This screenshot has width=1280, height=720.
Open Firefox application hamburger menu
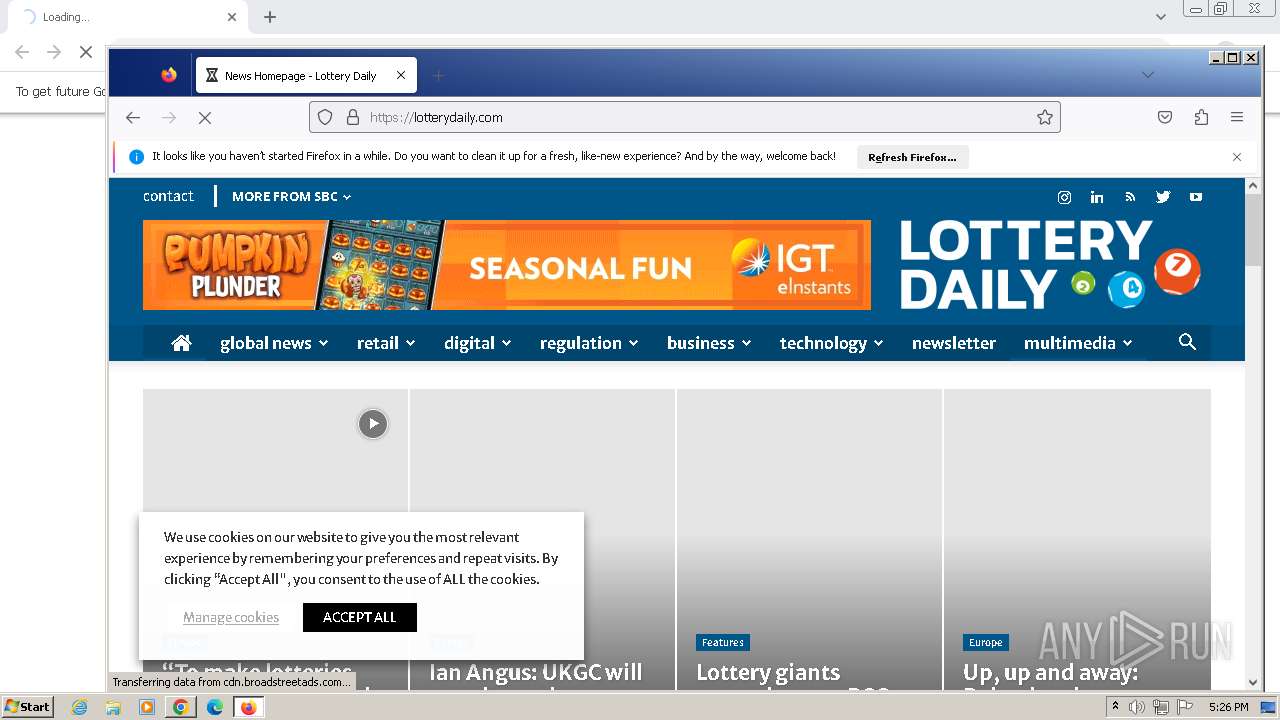(x=1237, y=117)
